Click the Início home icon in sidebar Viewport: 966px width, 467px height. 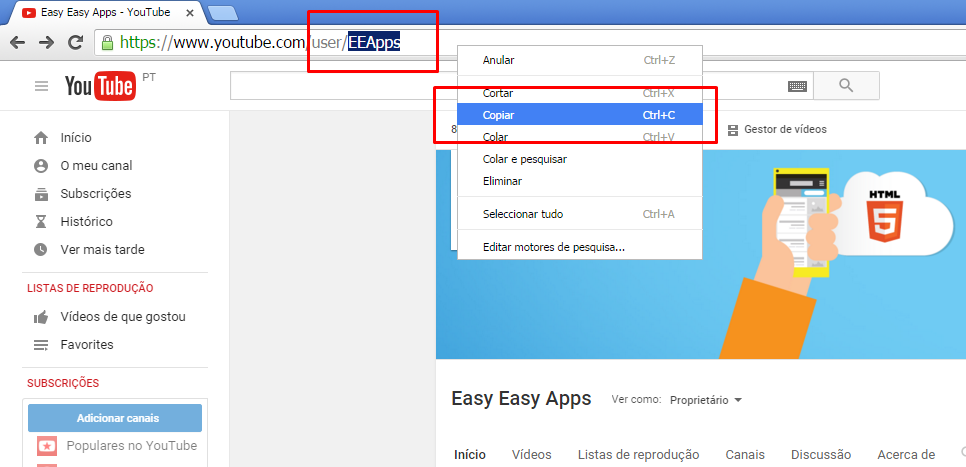(41, 138)
